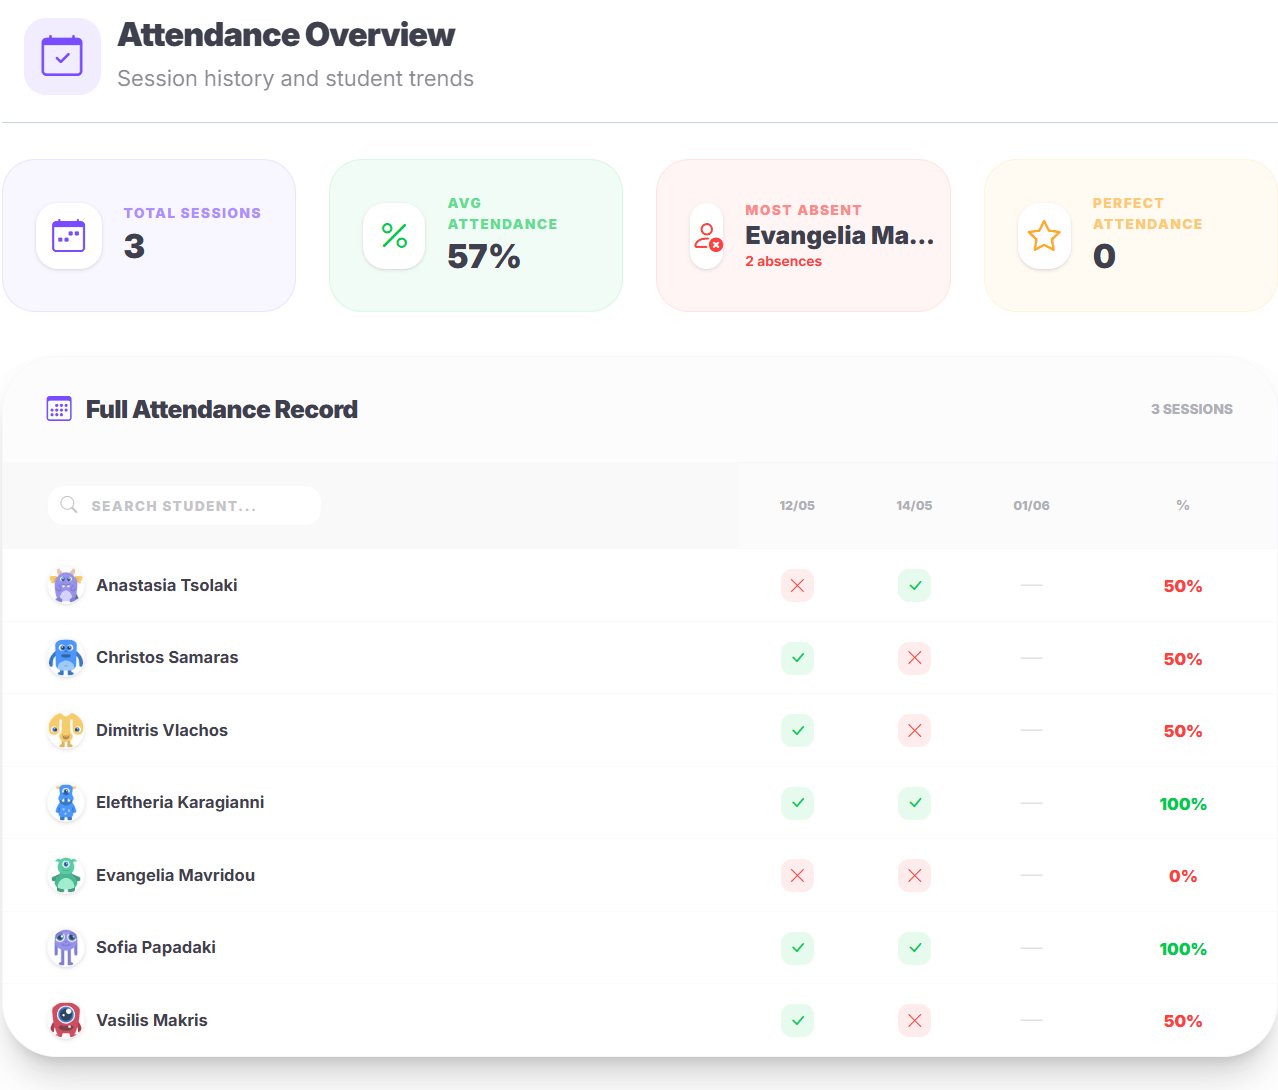Viewport: 1278px width, 1090px height.
Task: Click the '2 absences' text
Action: click(x=783, y=261)
